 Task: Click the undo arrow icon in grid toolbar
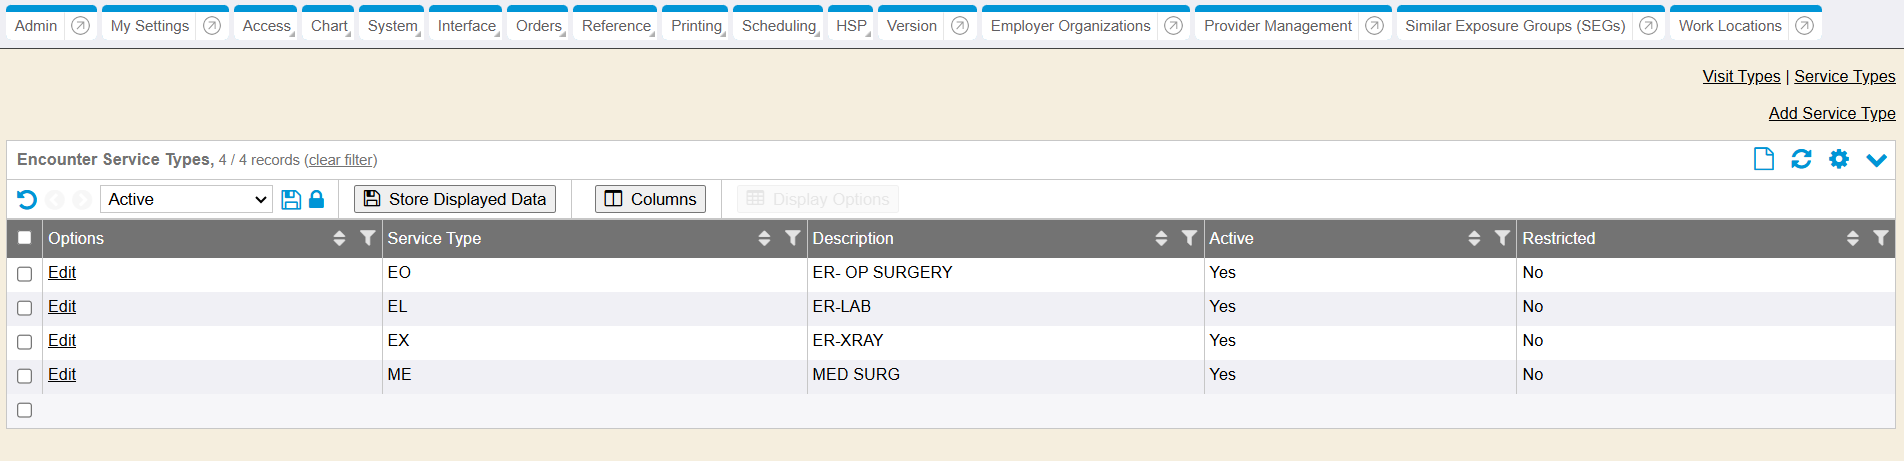coord(27,200)
